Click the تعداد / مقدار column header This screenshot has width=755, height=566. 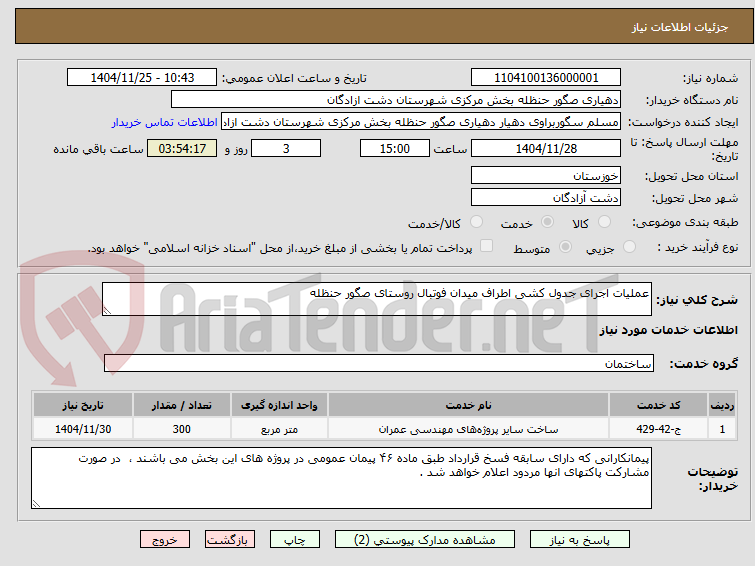click(182, 405)
